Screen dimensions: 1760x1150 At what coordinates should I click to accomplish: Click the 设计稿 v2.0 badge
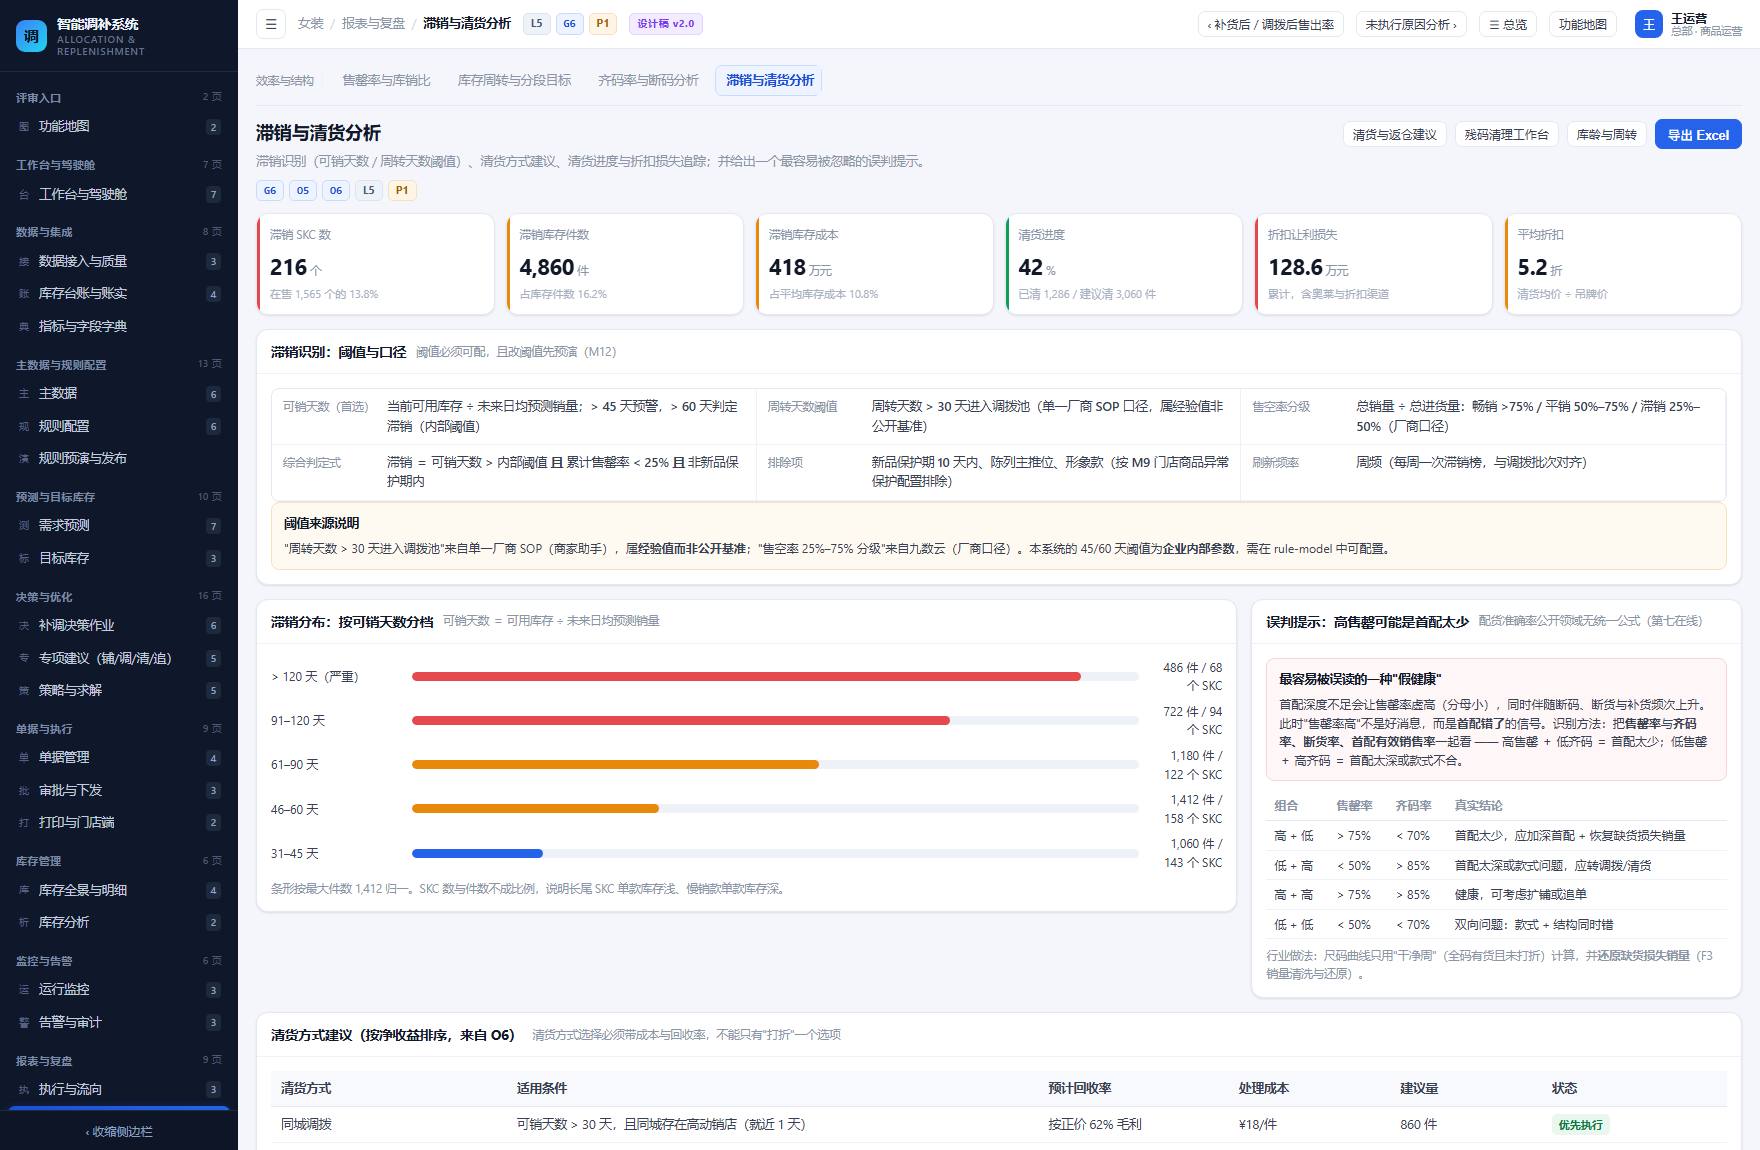coord(666,24)
